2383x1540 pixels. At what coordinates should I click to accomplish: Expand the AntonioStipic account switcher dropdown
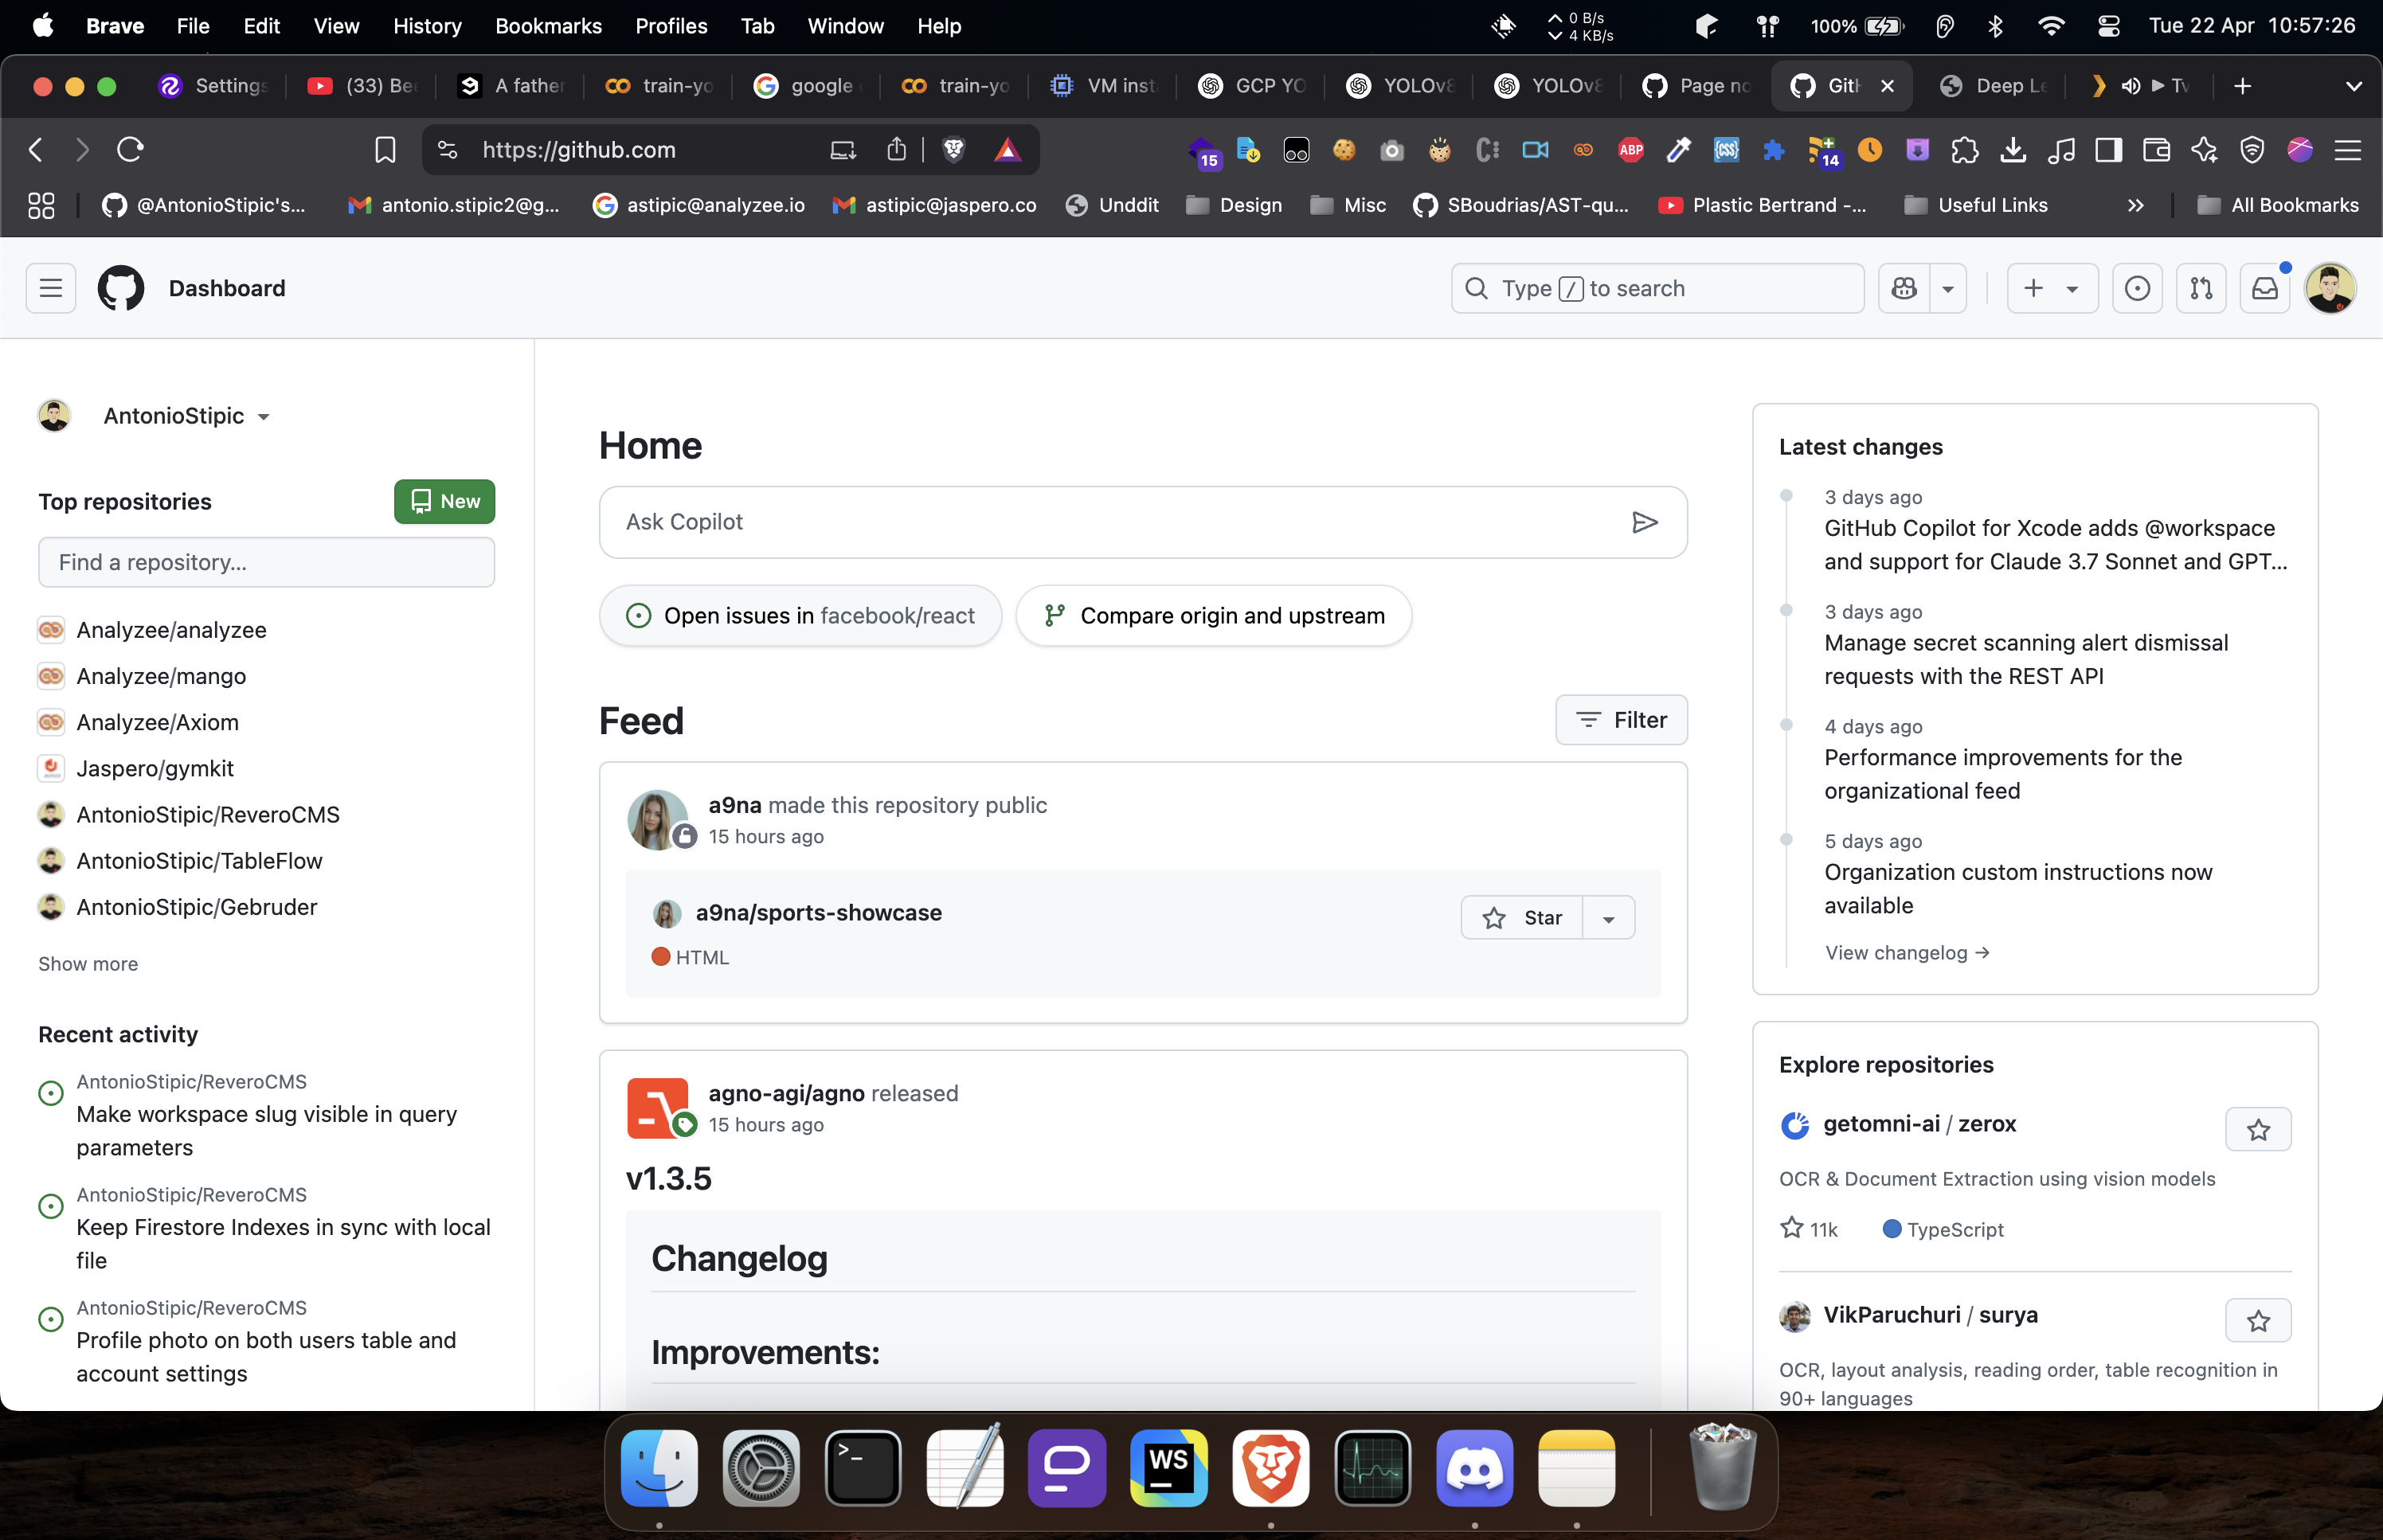[x=263, y=417]
